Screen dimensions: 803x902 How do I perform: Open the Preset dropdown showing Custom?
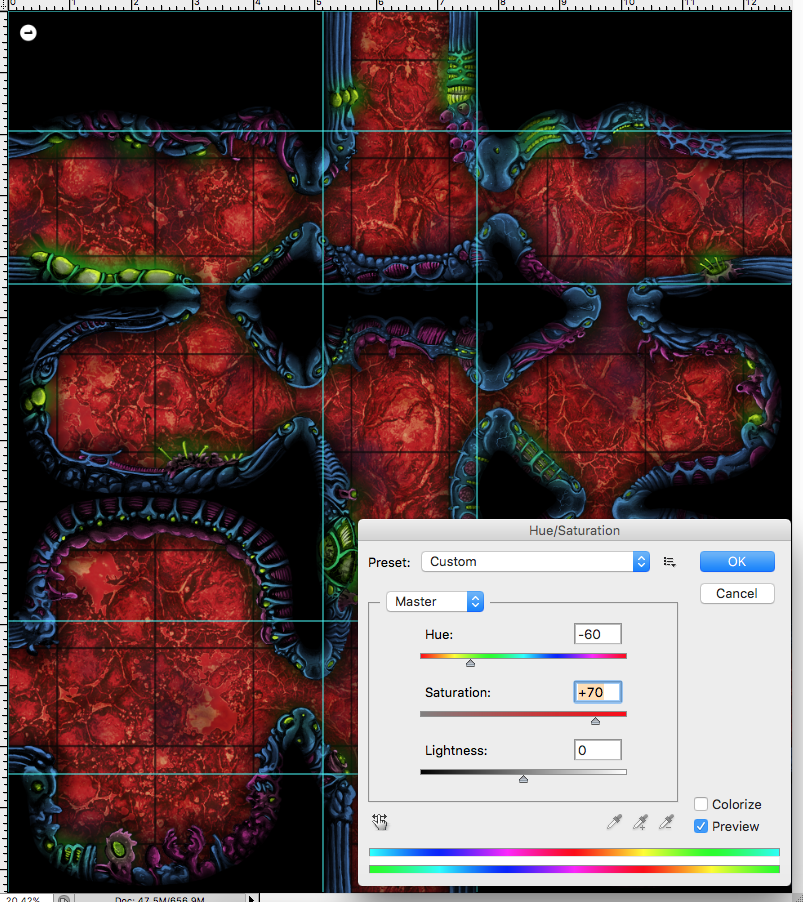535,562
